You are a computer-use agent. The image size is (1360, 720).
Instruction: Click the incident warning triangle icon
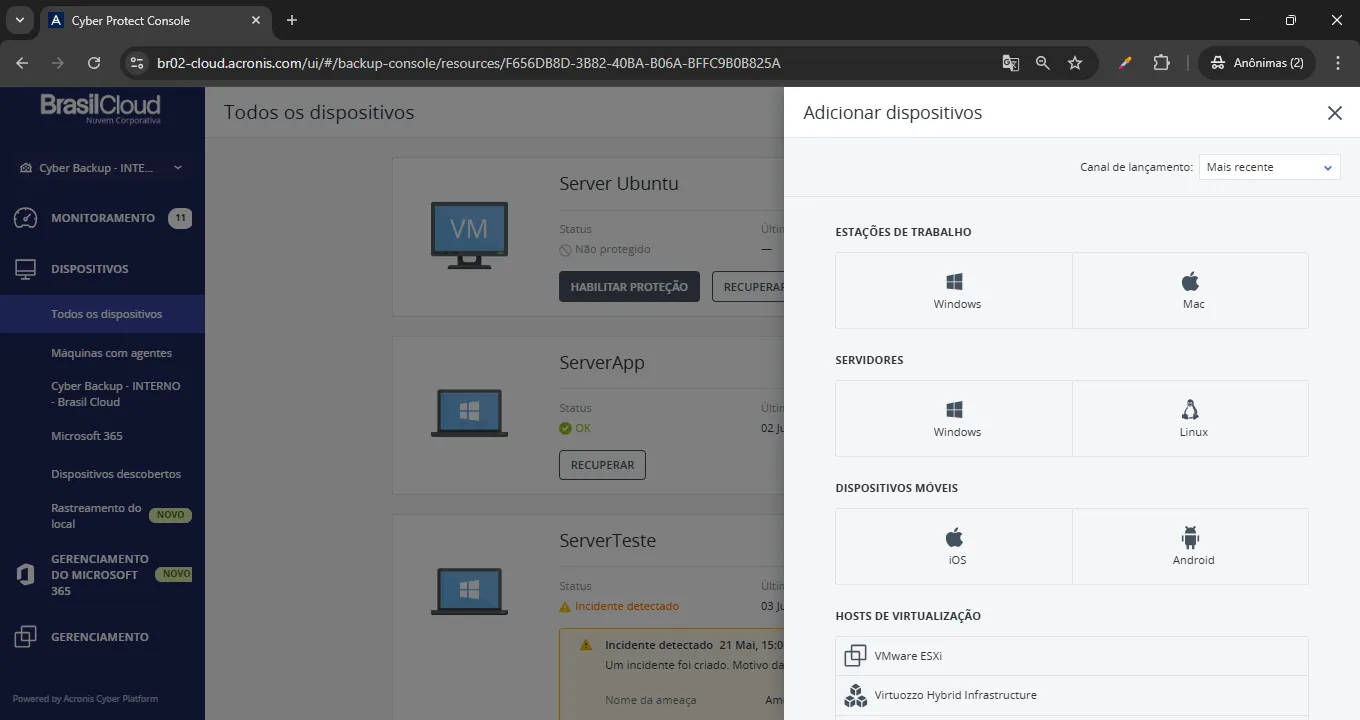(x=586, y=645)
